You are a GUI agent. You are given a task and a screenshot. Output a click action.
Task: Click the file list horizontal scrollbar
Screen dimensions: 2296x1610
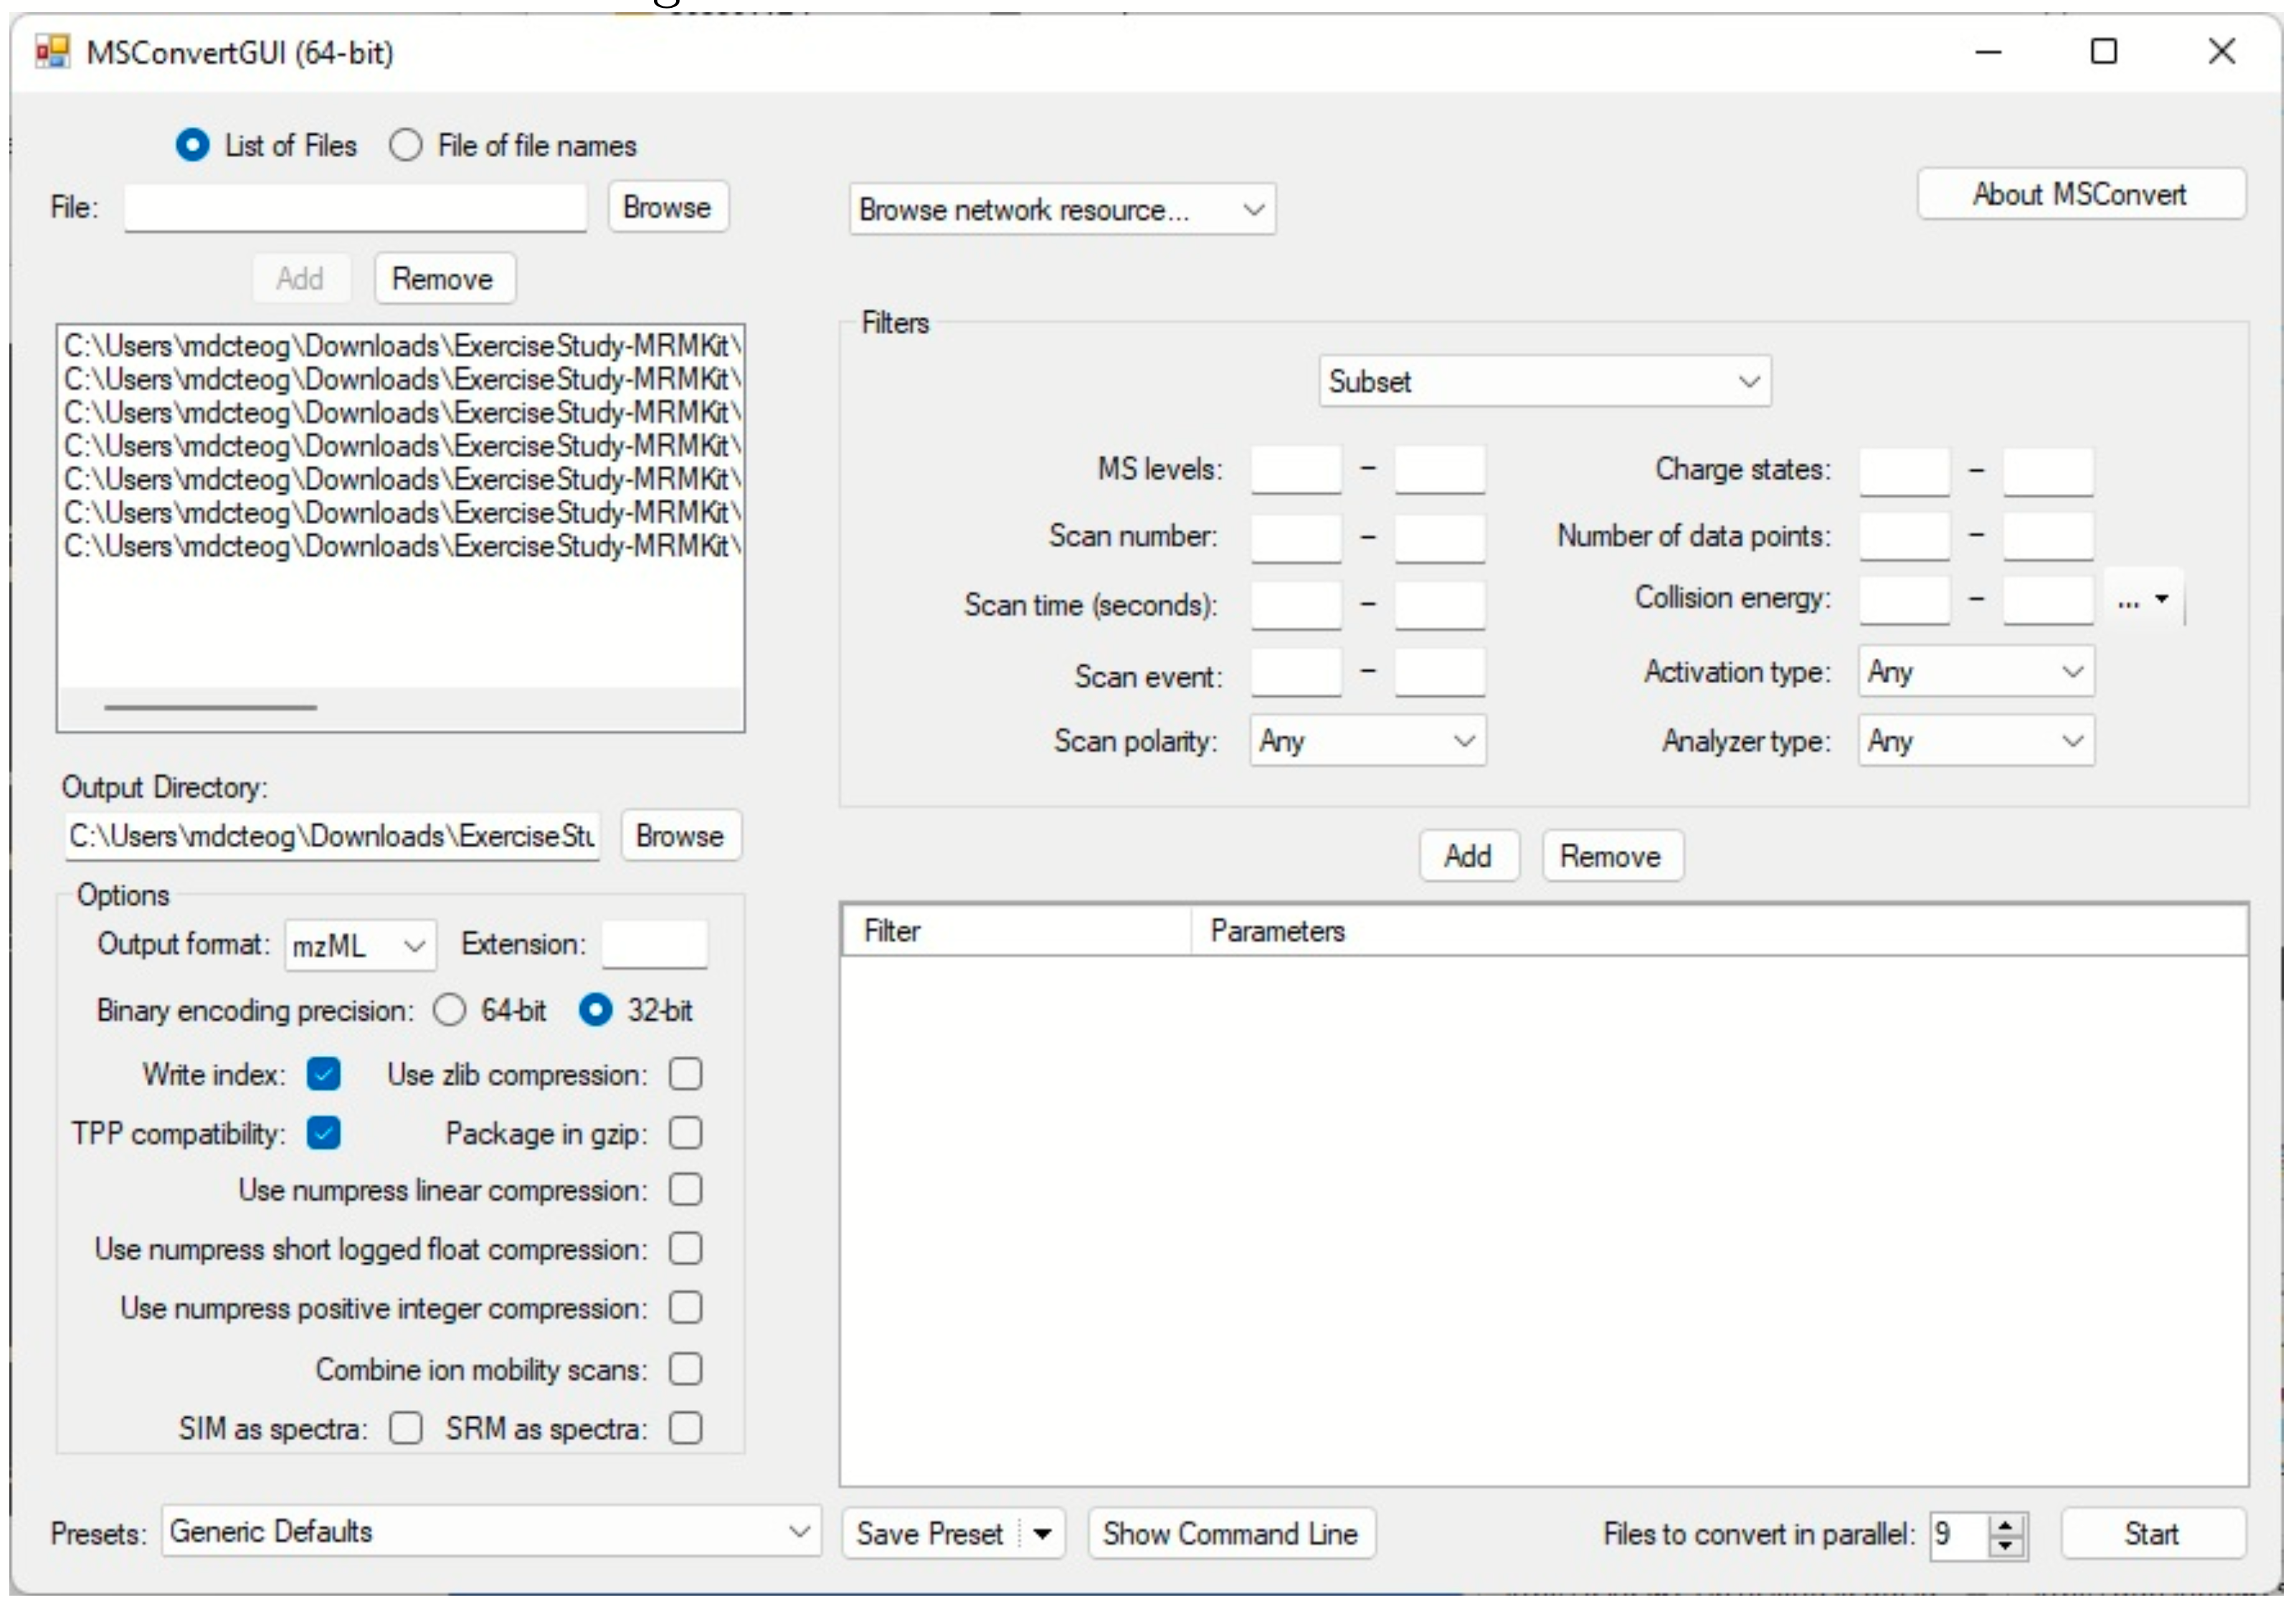point(211,707)
